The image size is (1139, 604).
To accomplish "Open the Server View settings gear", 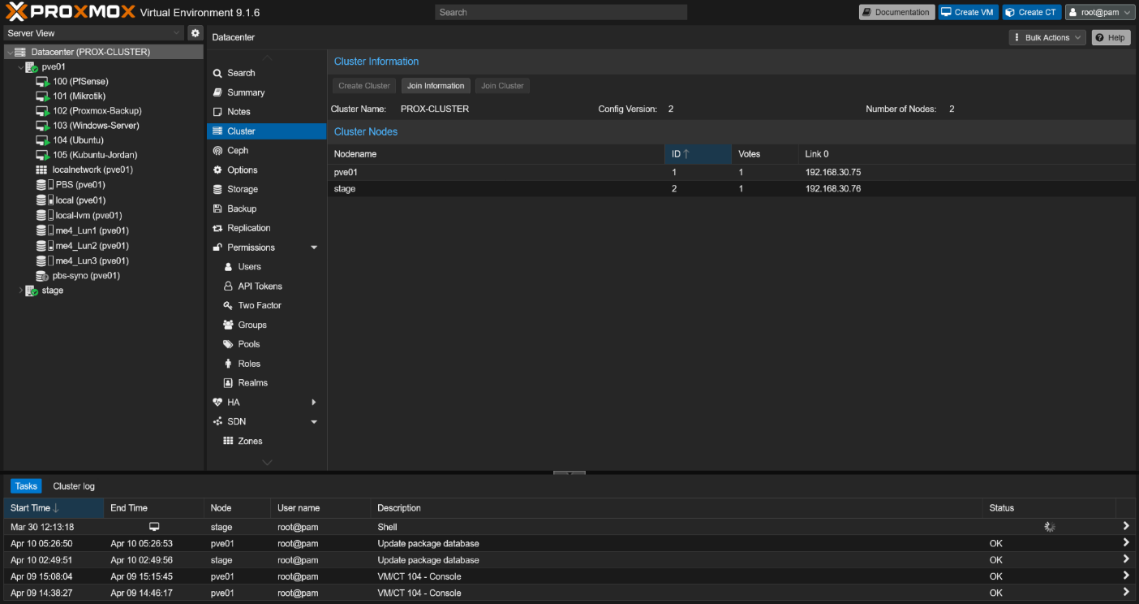I will click(195, 33).
